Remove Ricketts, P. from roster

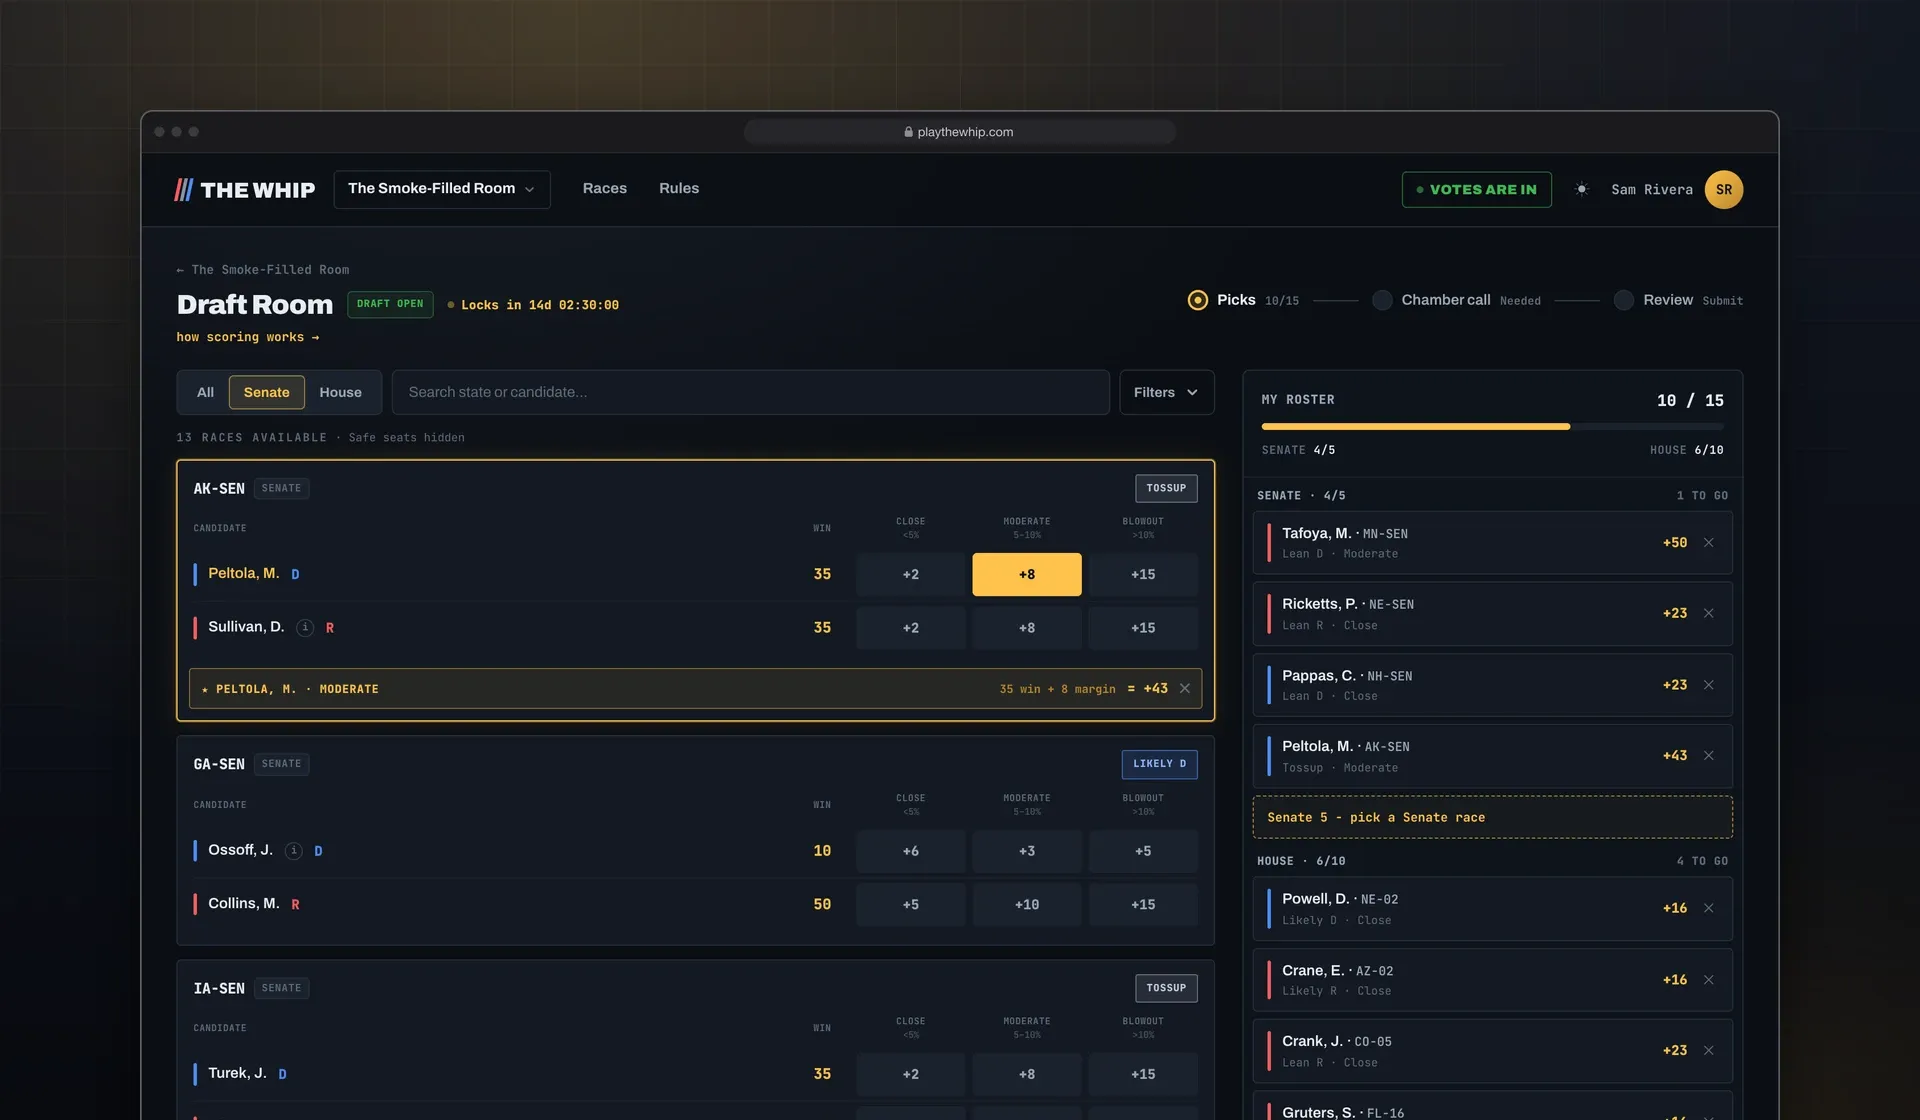click(x=1709, y=613)
